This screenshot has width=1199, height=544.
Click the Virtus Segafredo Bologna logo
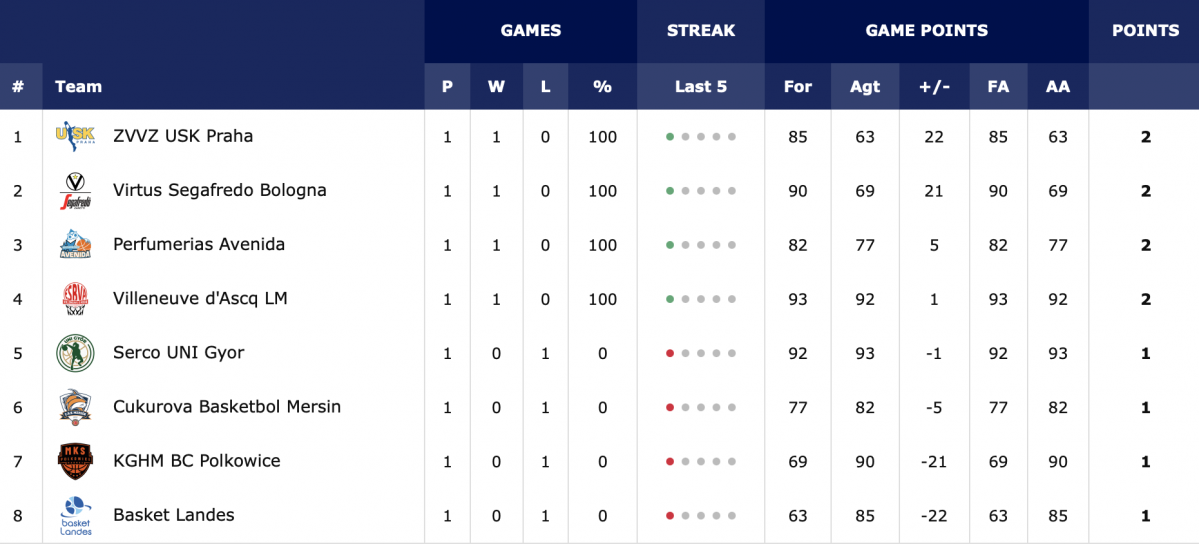tap(76, 191)
